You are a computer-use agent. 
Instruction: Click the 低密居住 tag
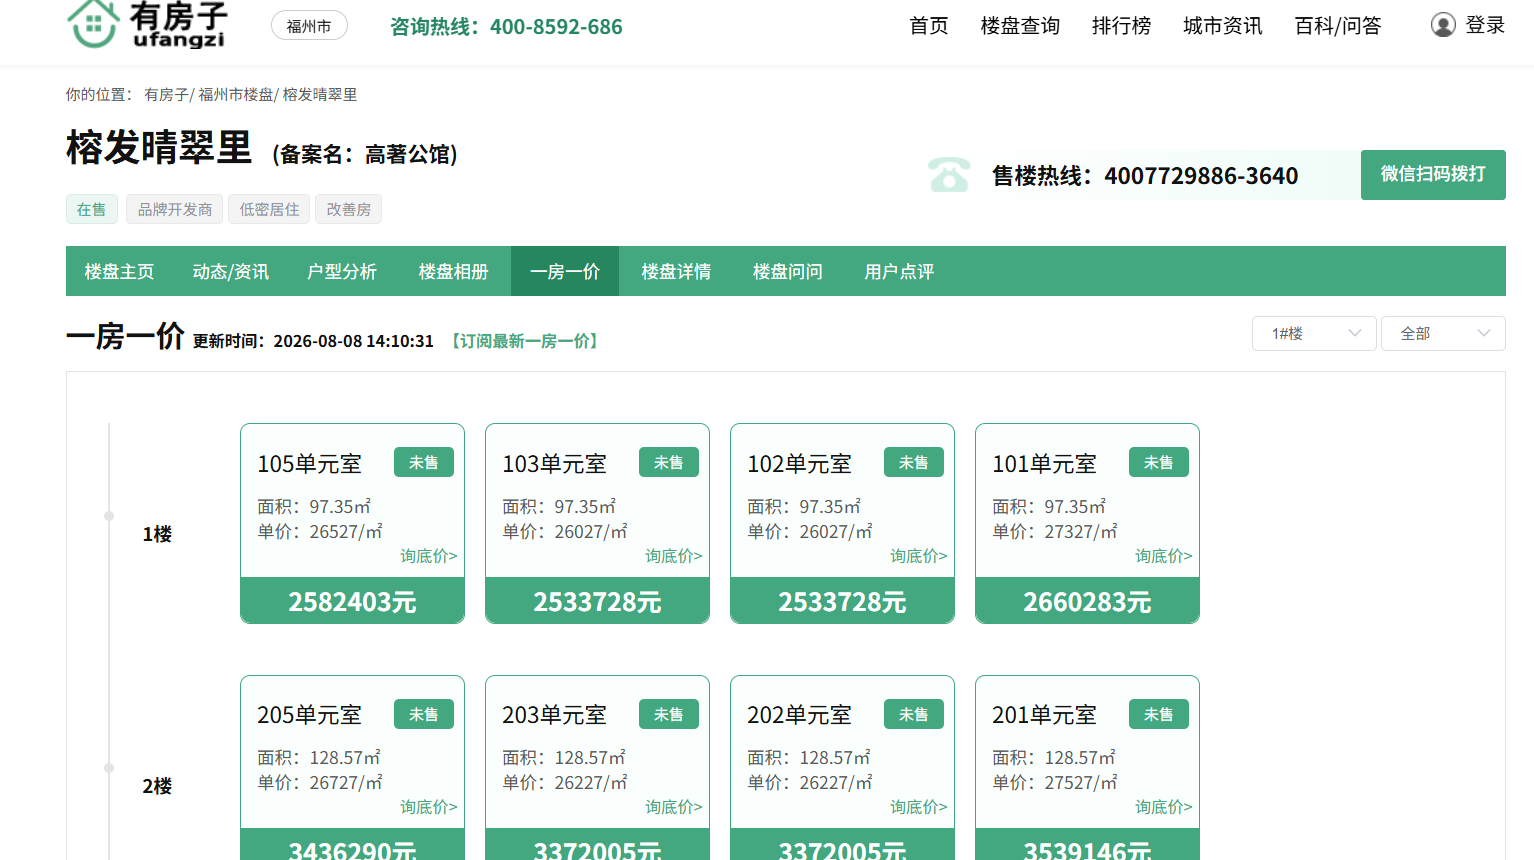click(269, 209)
